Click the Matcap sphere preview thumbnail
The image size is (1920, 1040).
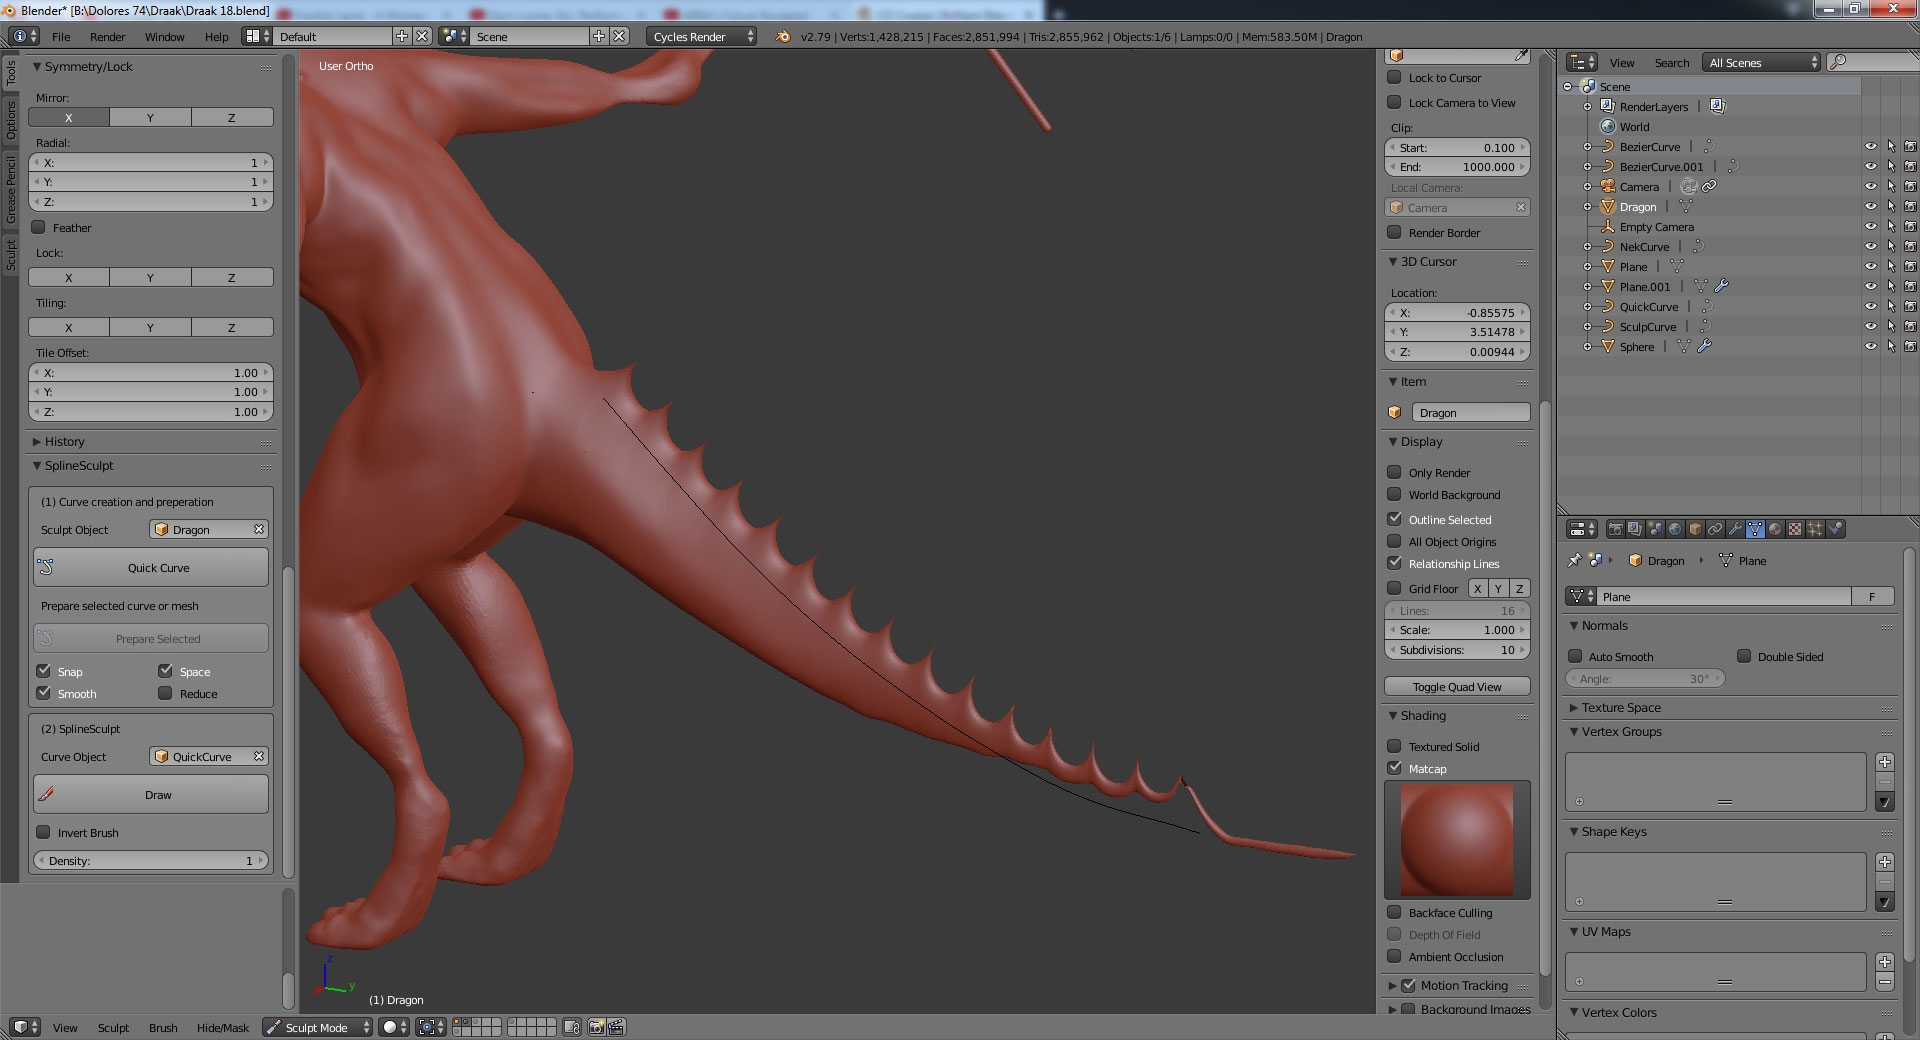tap(1457, 840)
